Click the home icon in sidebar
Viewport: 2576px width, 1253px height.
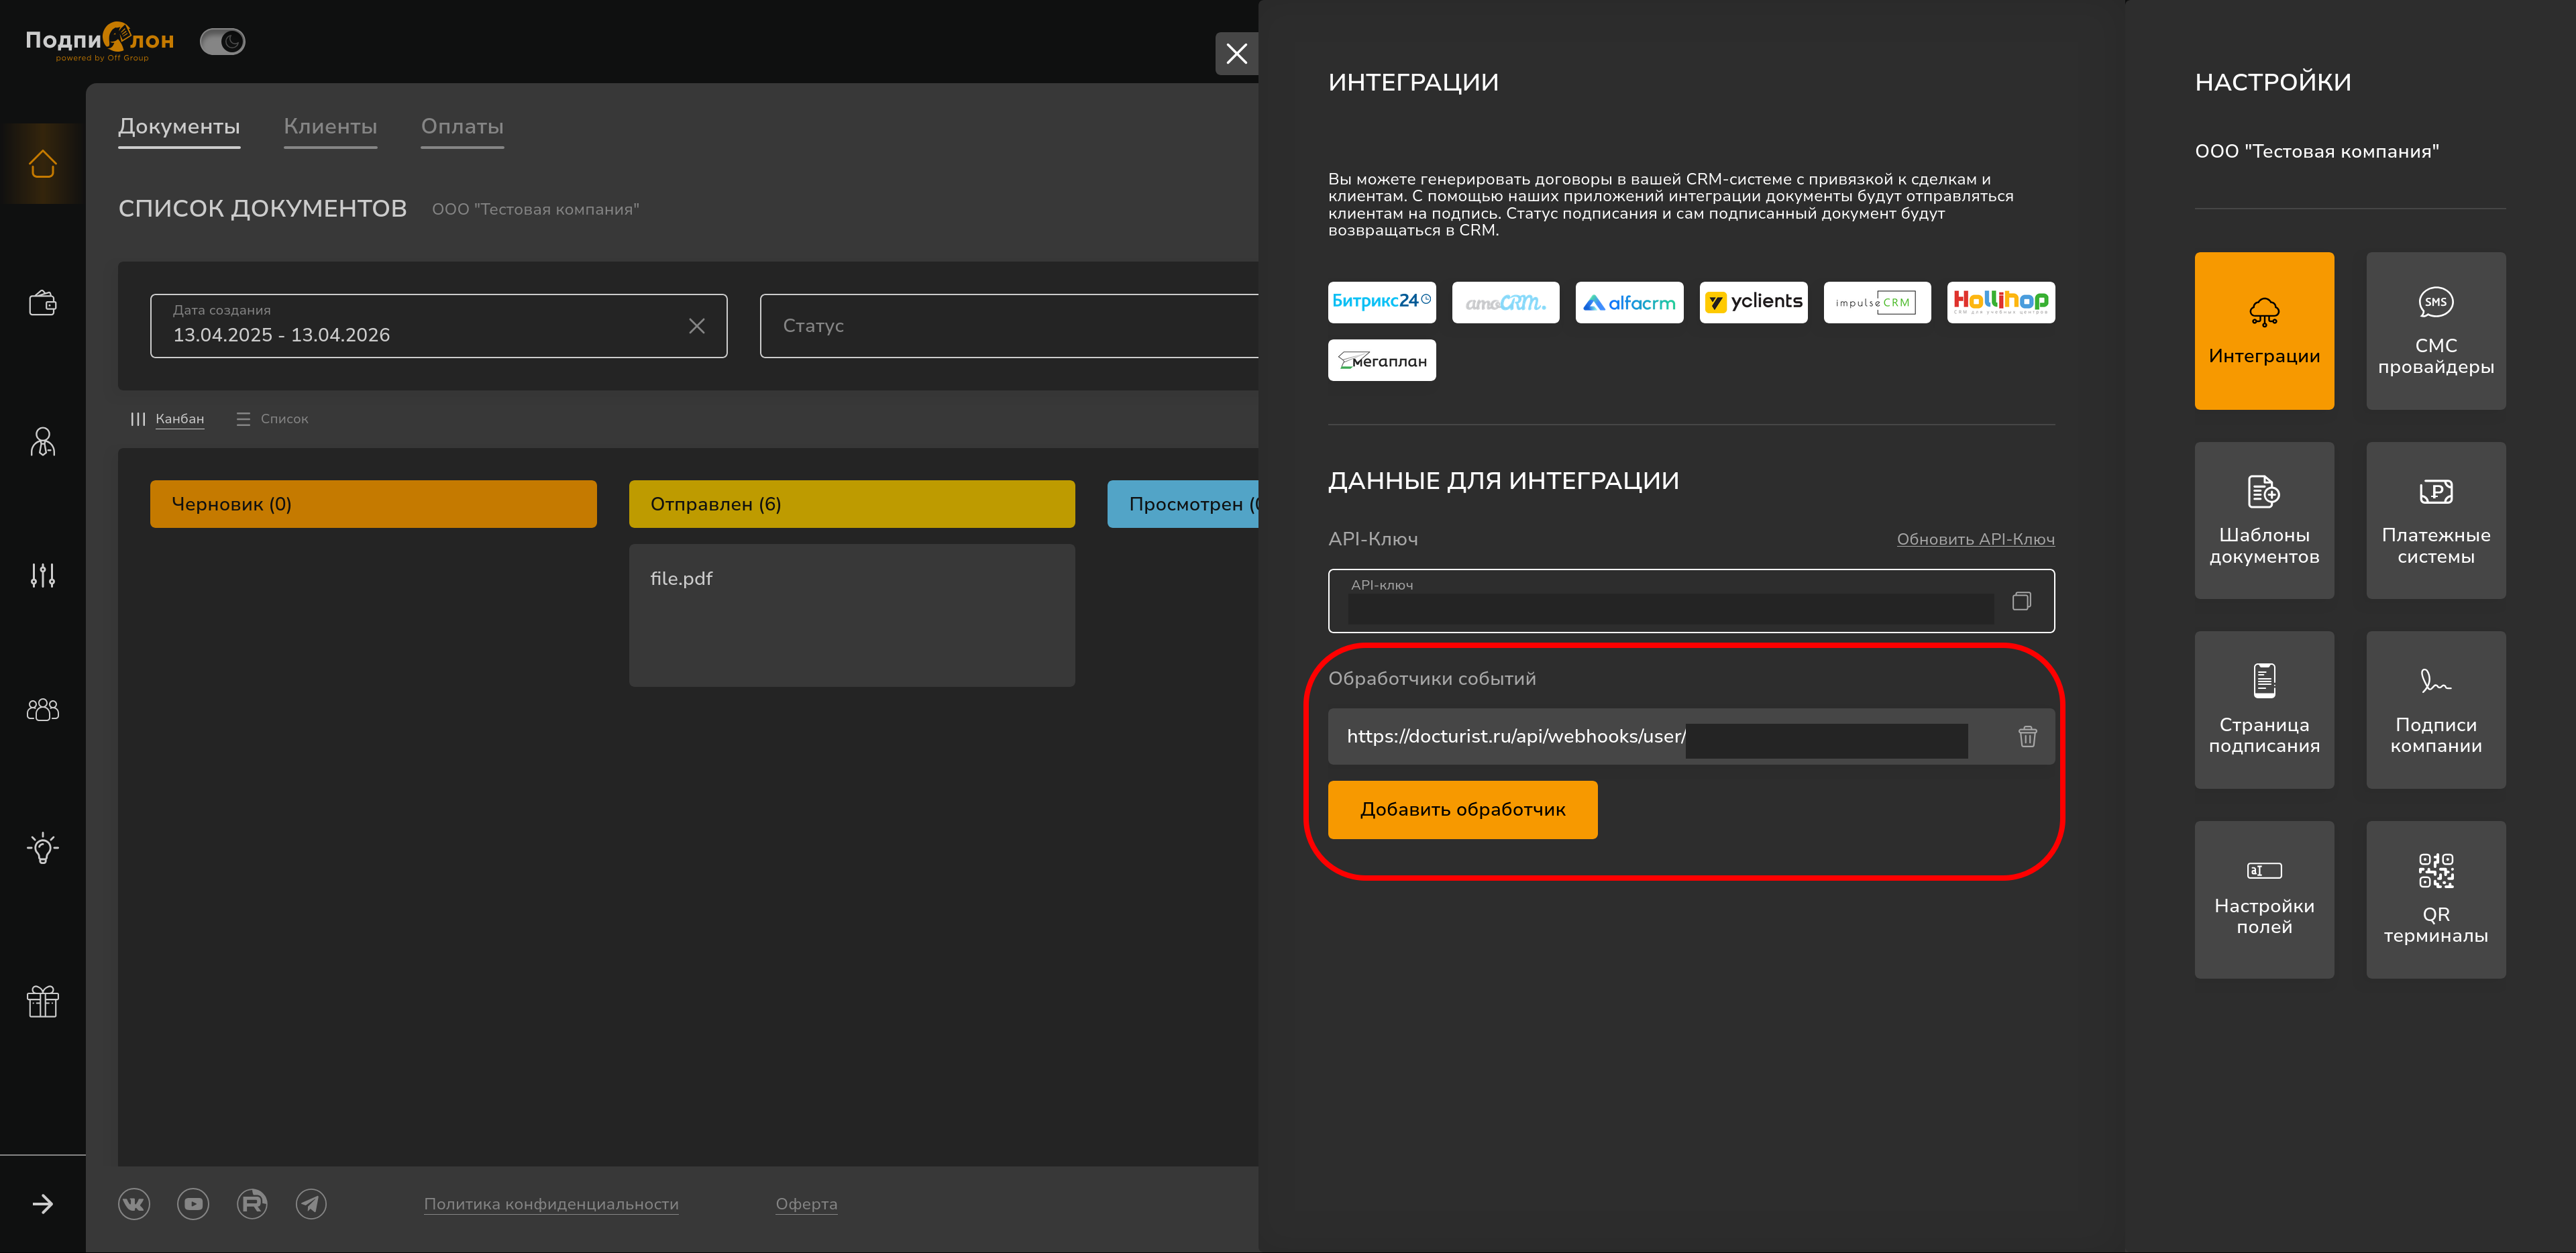(x=43, y=163)
